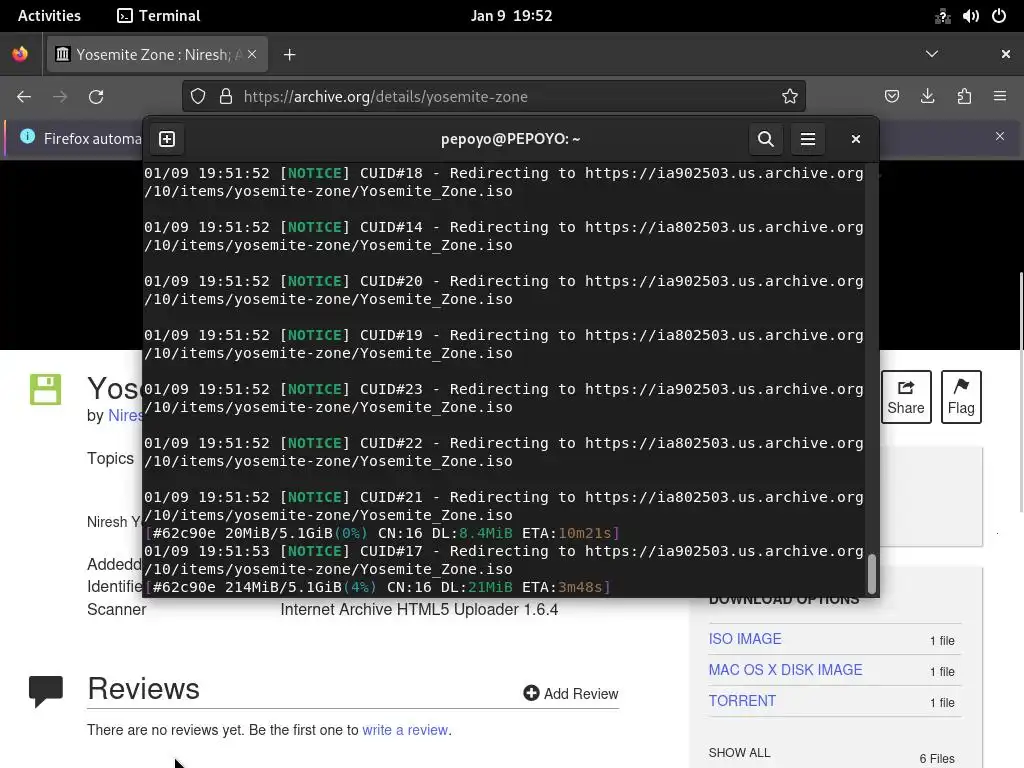
Task: Open a new browser tab
Action: 289,55
